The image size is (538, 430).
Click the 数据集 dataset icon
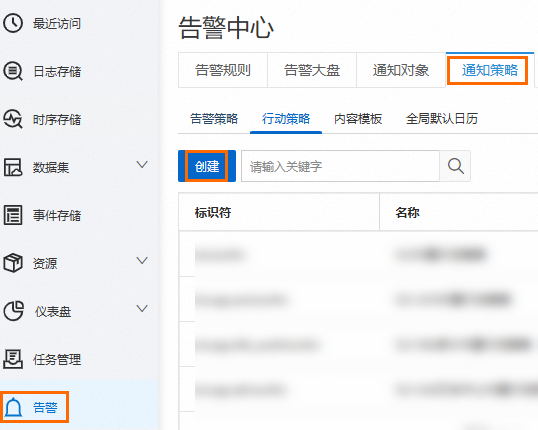(x=13, y=167)
